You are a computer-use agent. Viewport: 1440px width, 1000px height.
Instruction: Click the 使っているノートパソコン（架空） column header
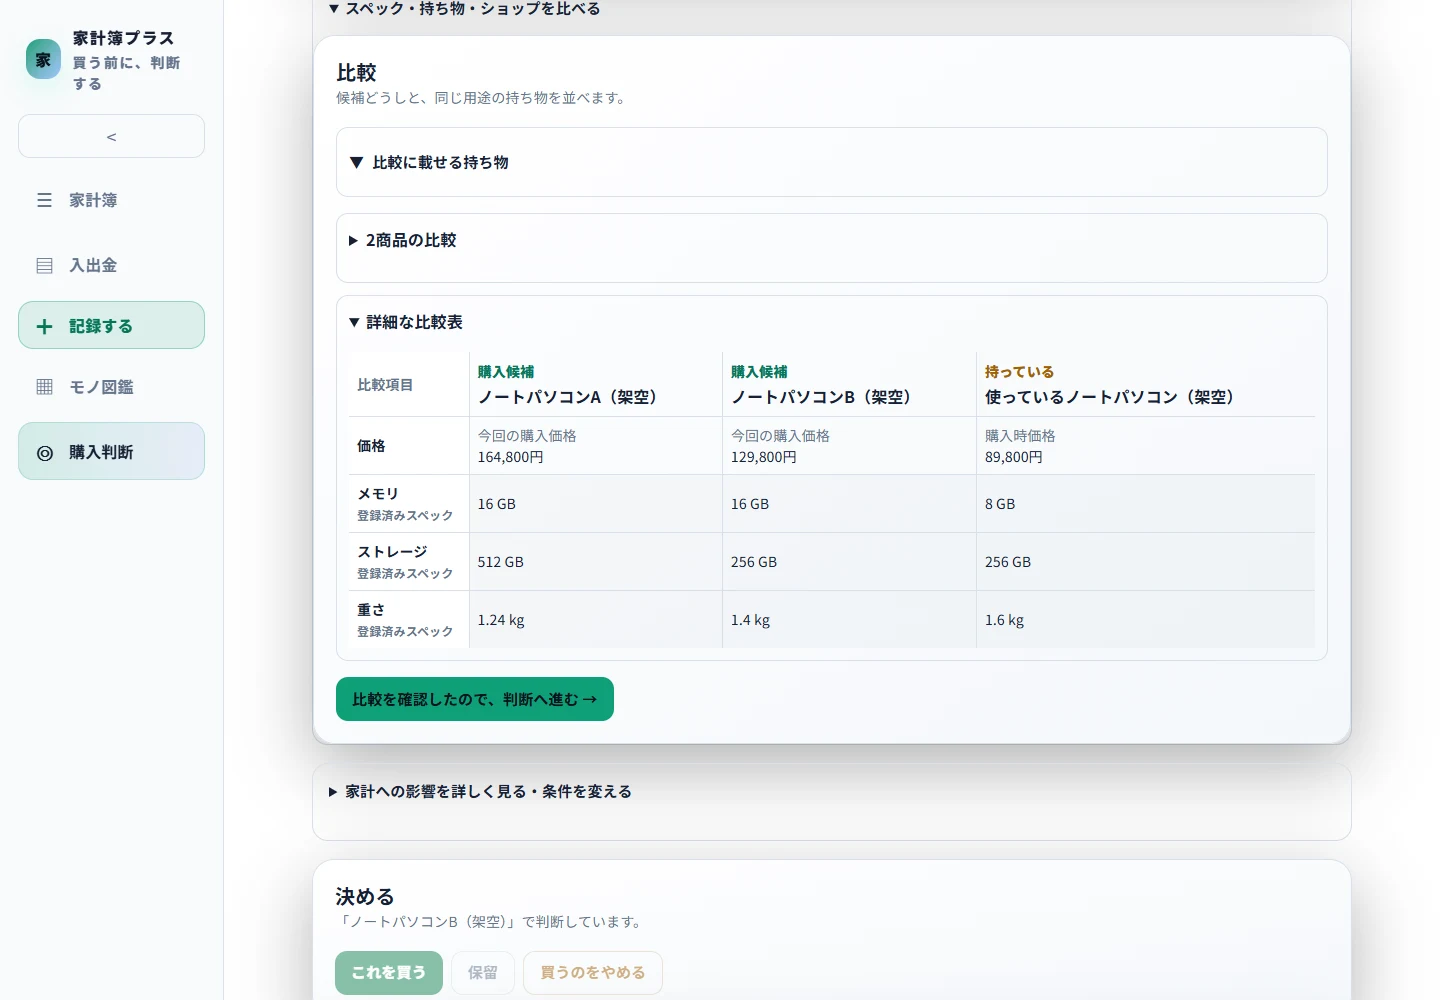[x=1146, y=384]
